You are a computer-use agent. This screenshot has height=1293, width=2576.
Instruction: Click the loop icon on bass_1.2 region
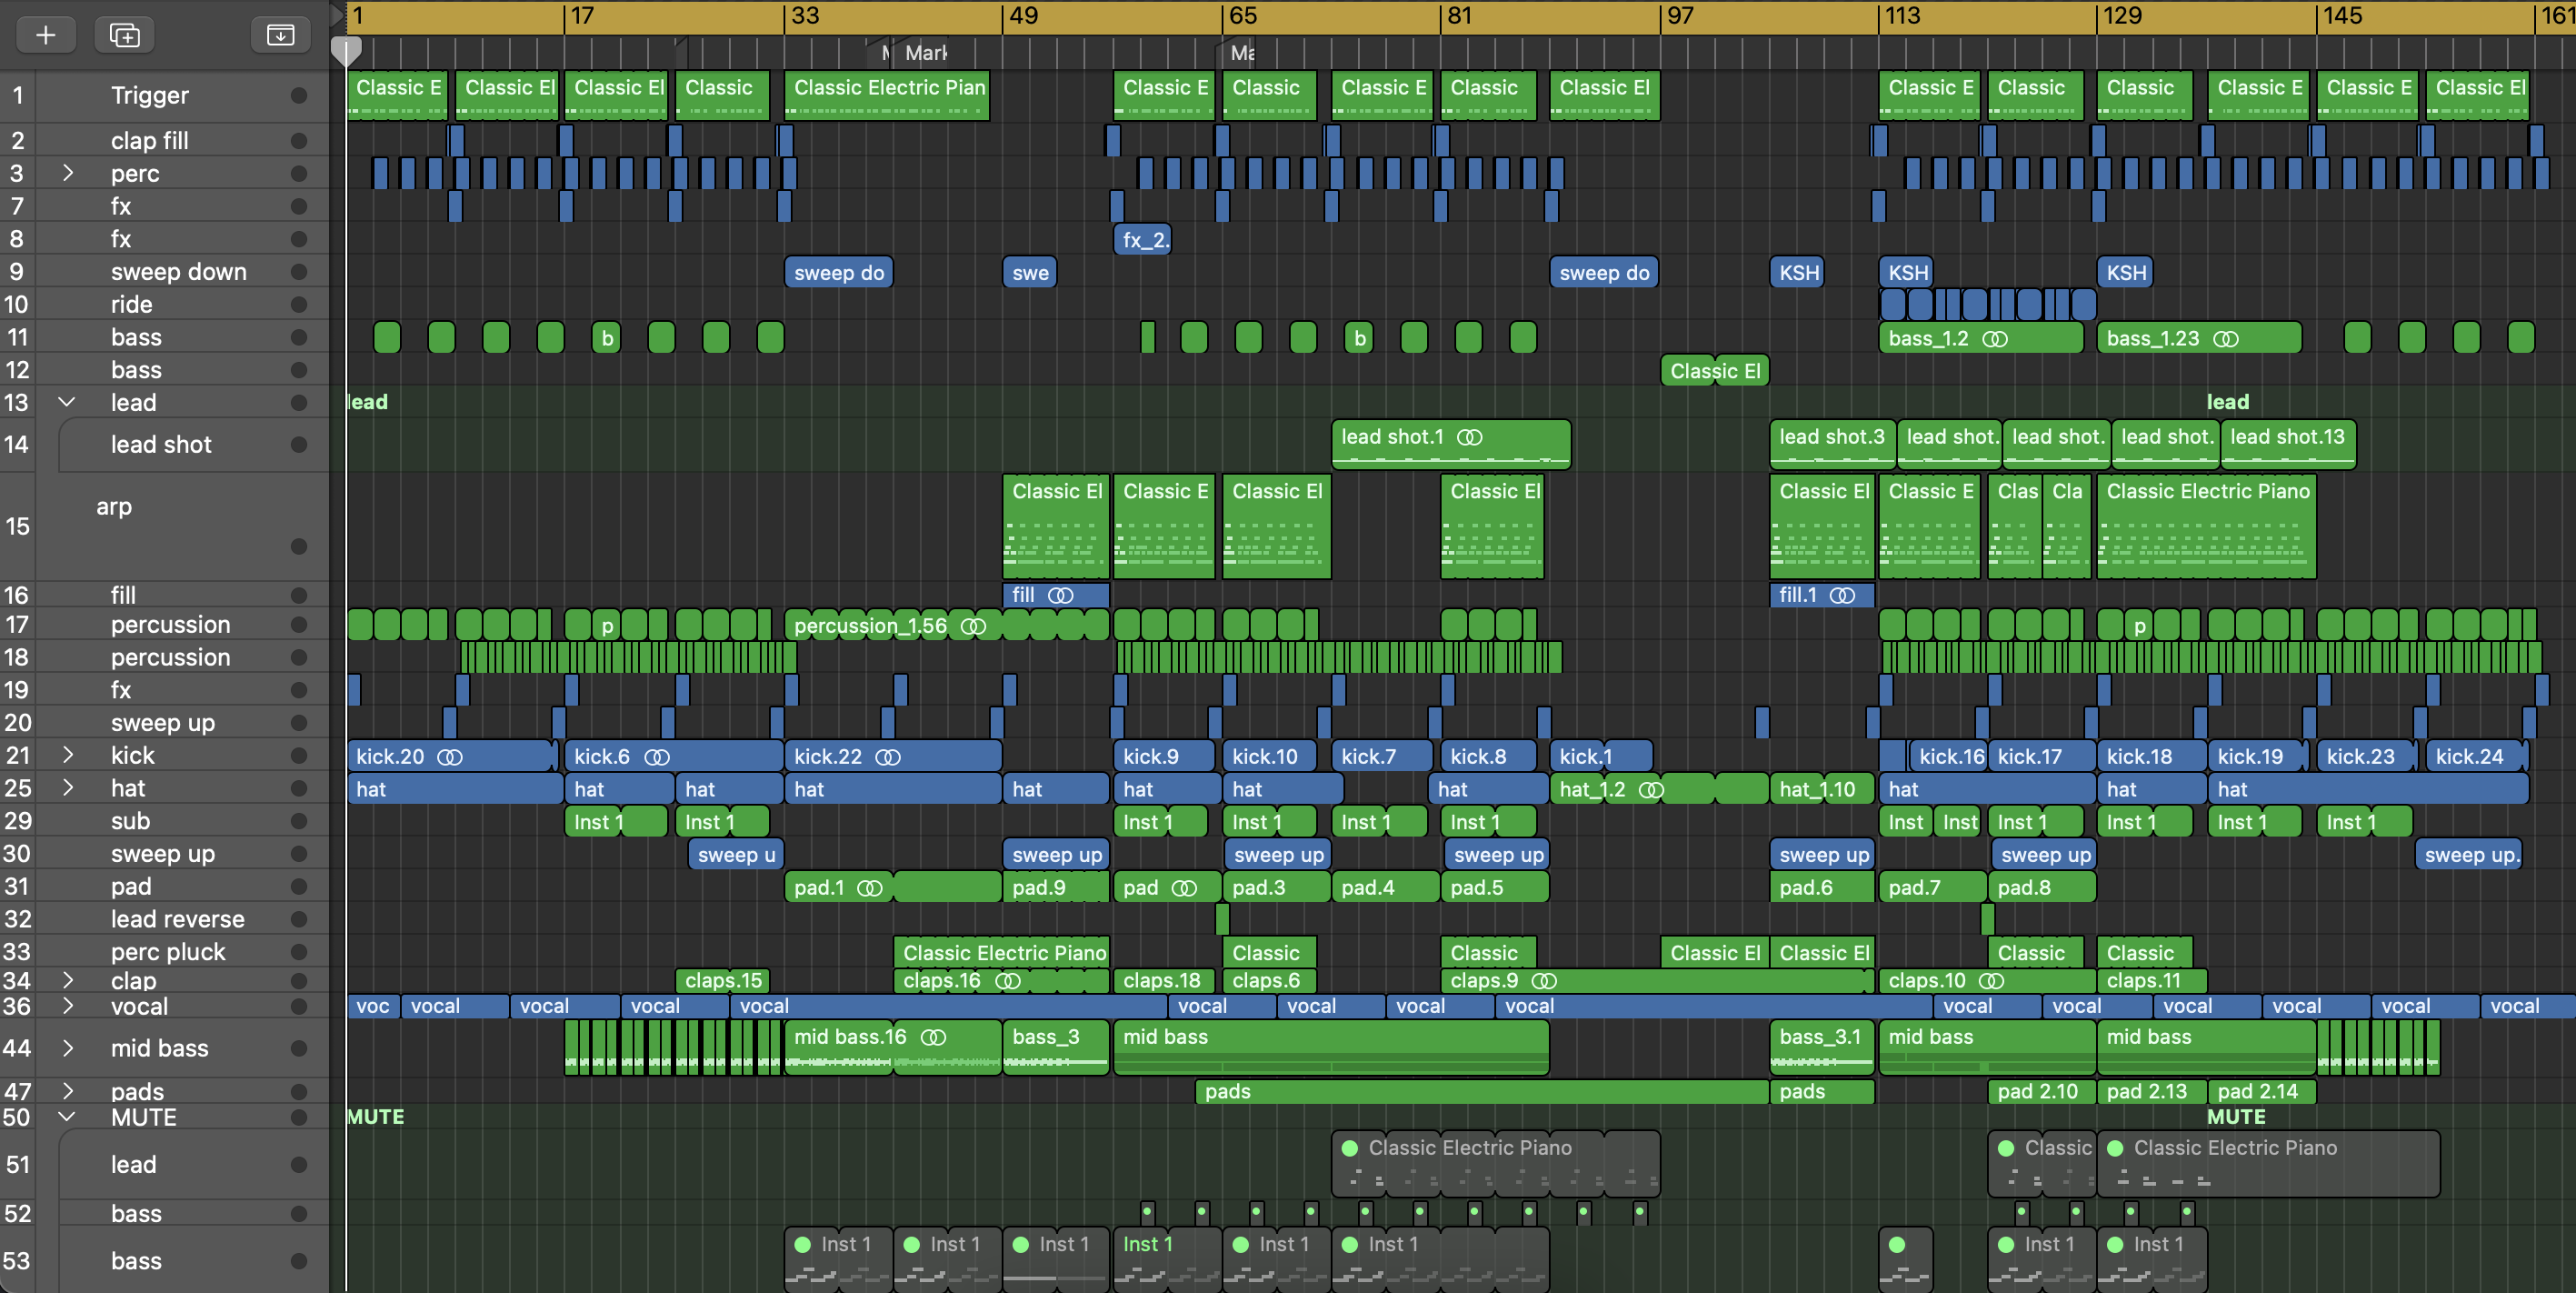tap(1994, 339)
